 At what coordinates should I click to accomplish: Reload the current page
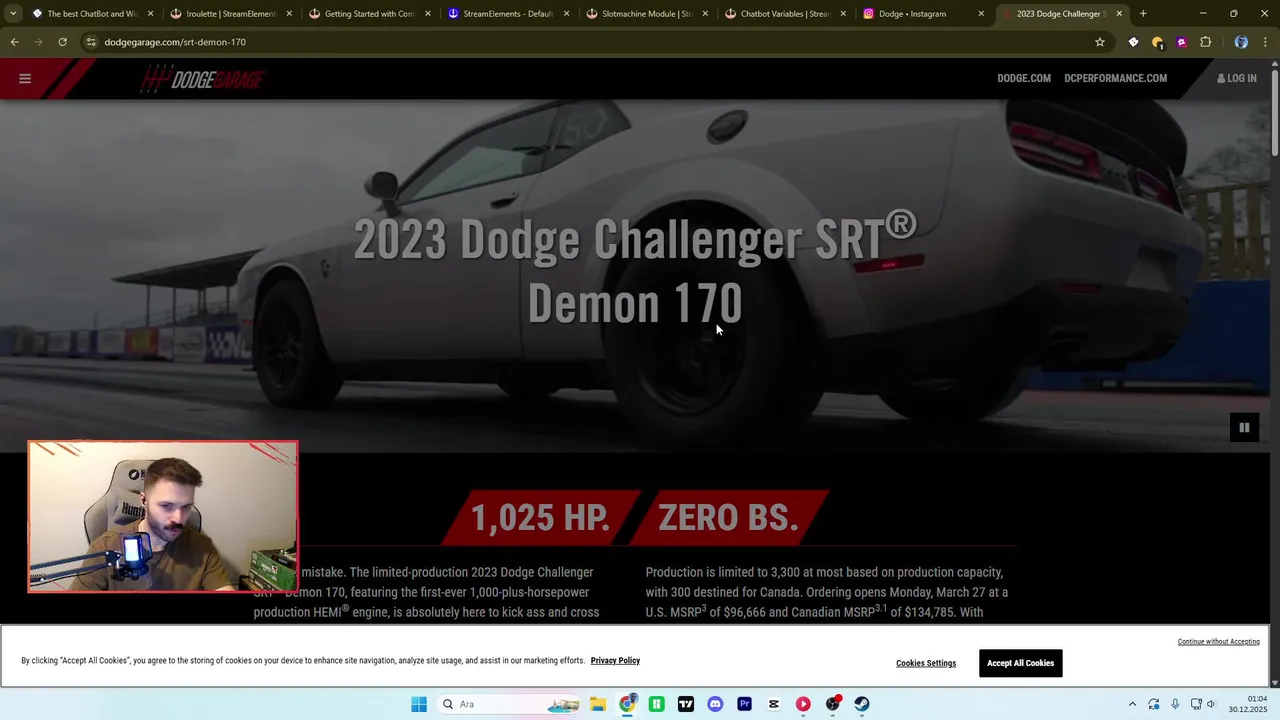coord(62,42)
